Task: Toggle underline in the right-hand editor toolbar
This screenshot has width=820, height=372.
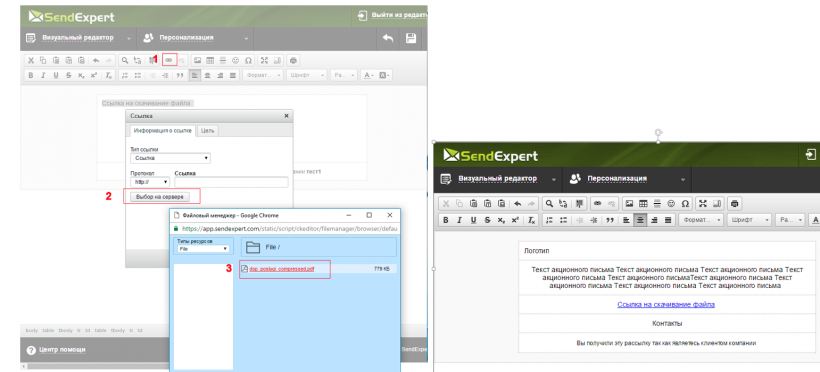Action: 473,220
